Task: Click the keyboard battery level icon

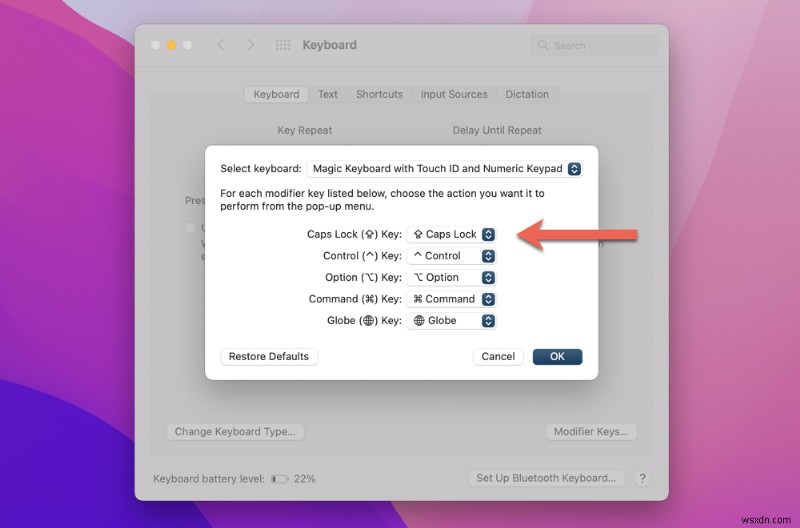Action: click(x=280, y=479)
